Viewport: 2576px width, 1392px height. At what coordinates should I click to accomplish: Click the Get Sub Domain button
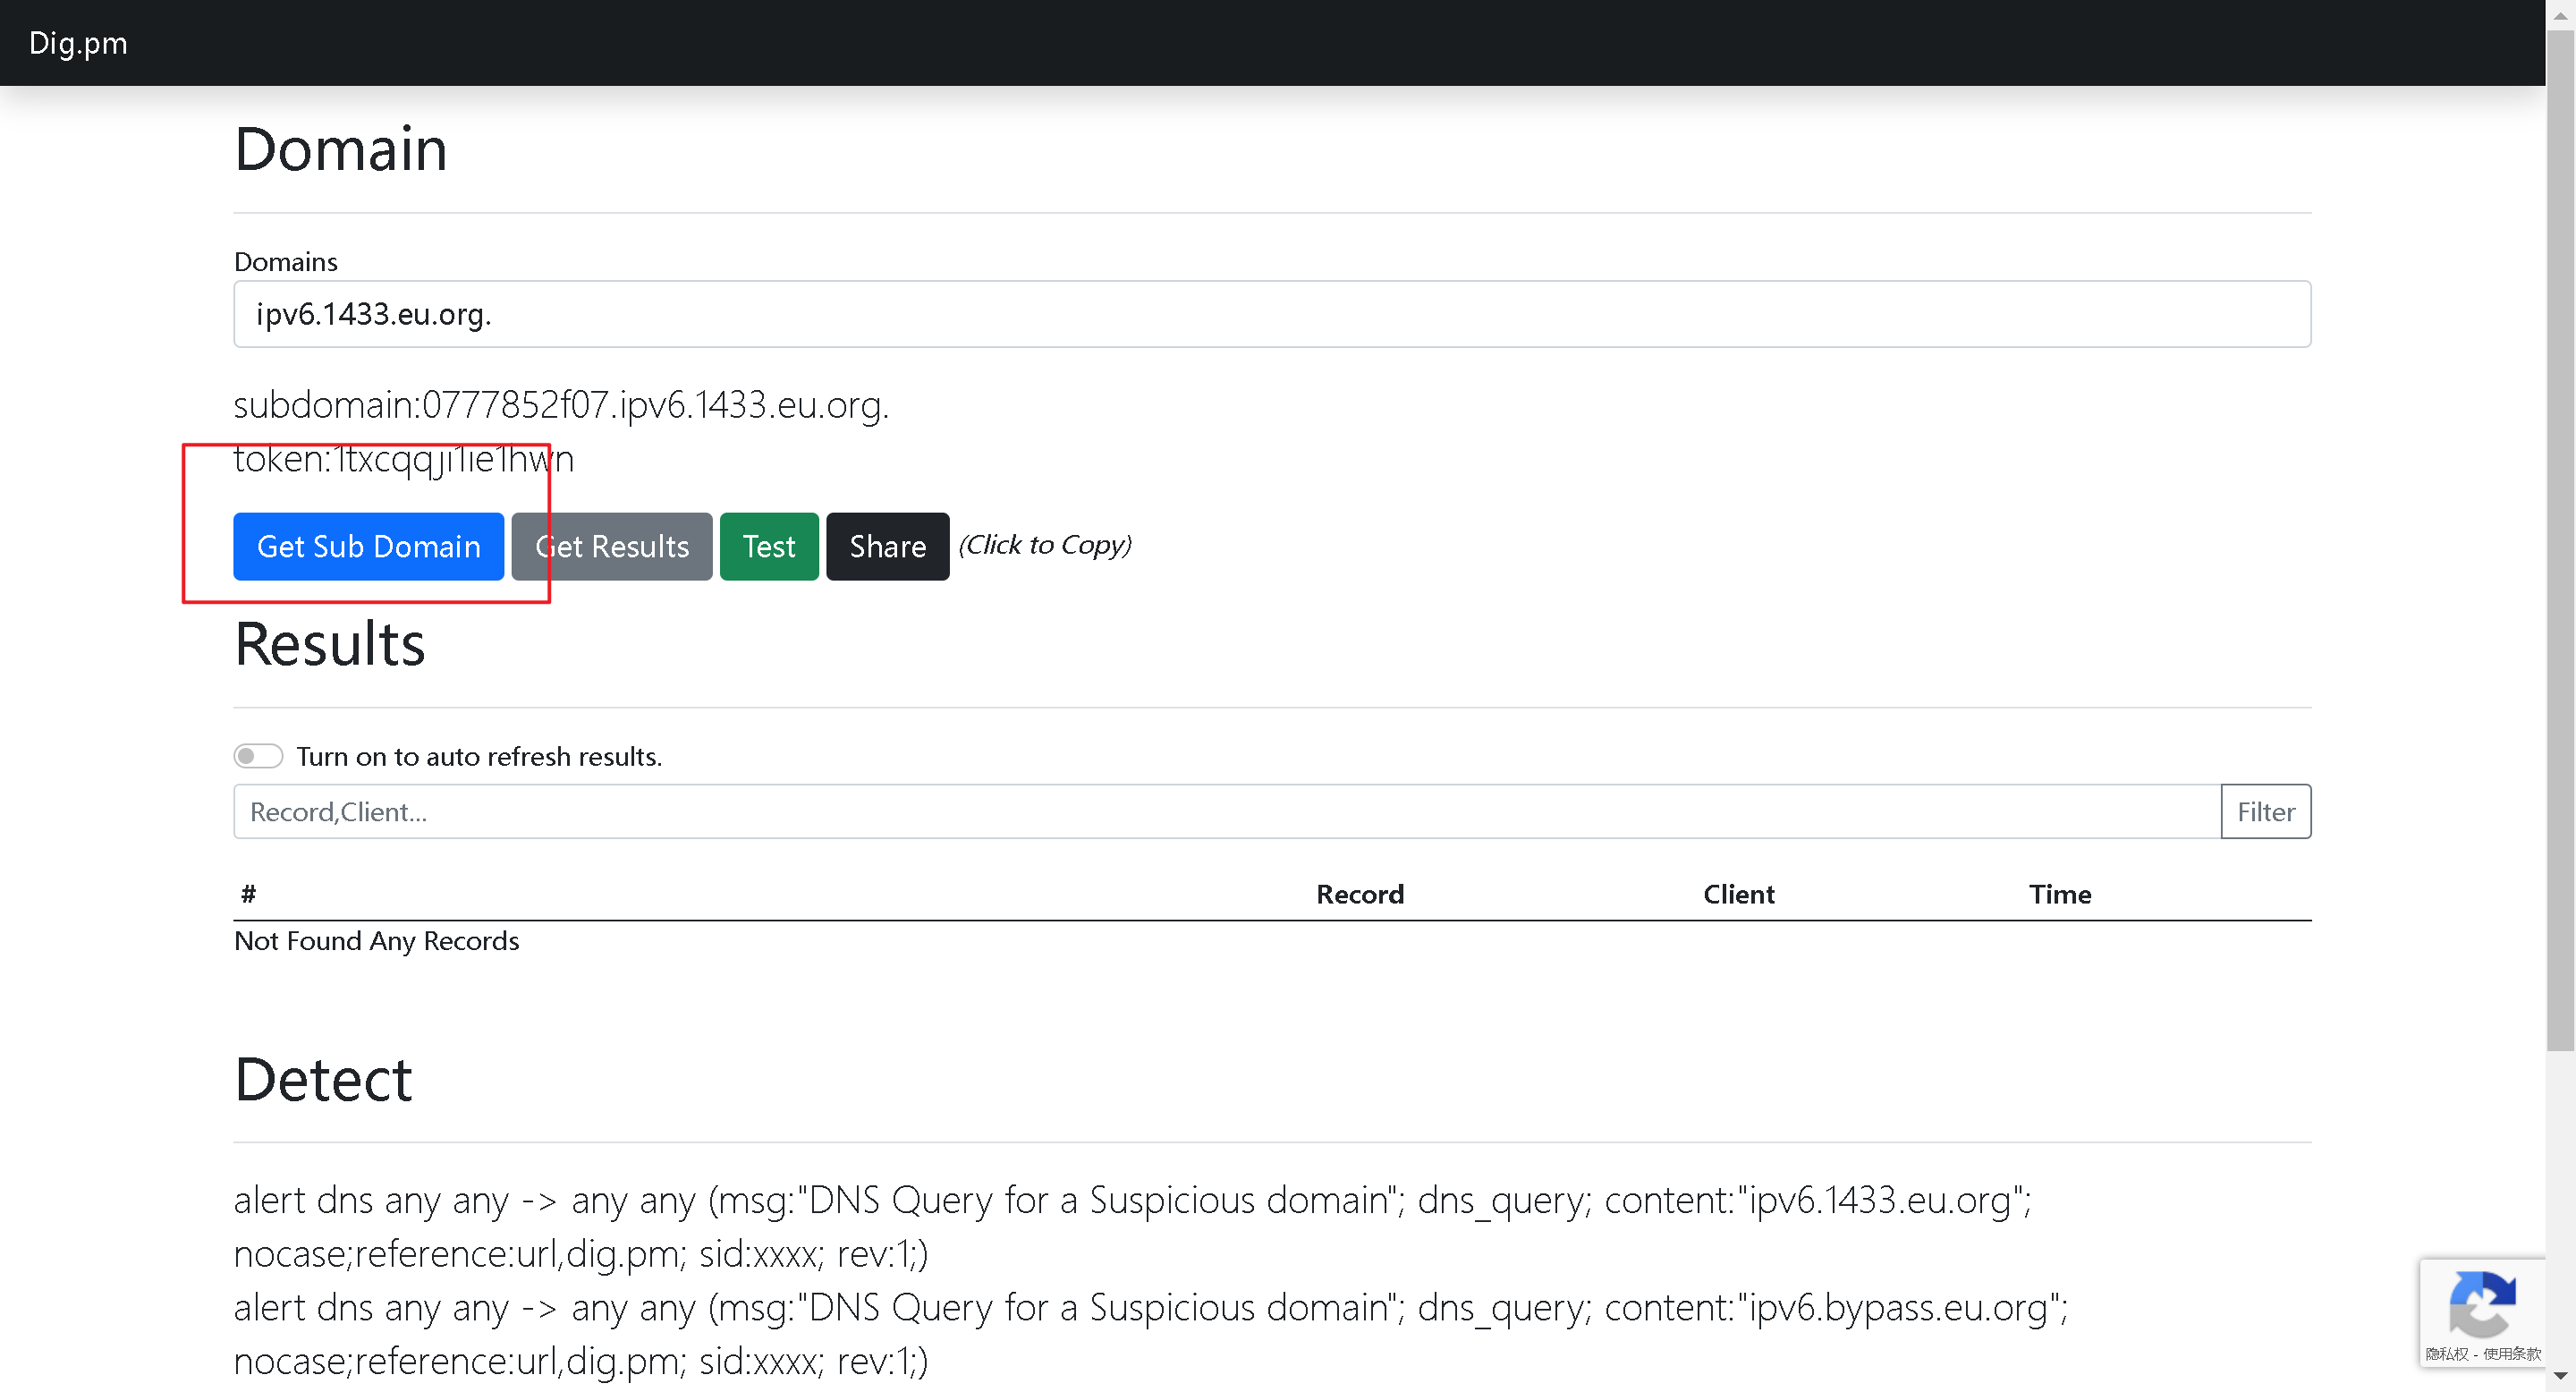368,546
